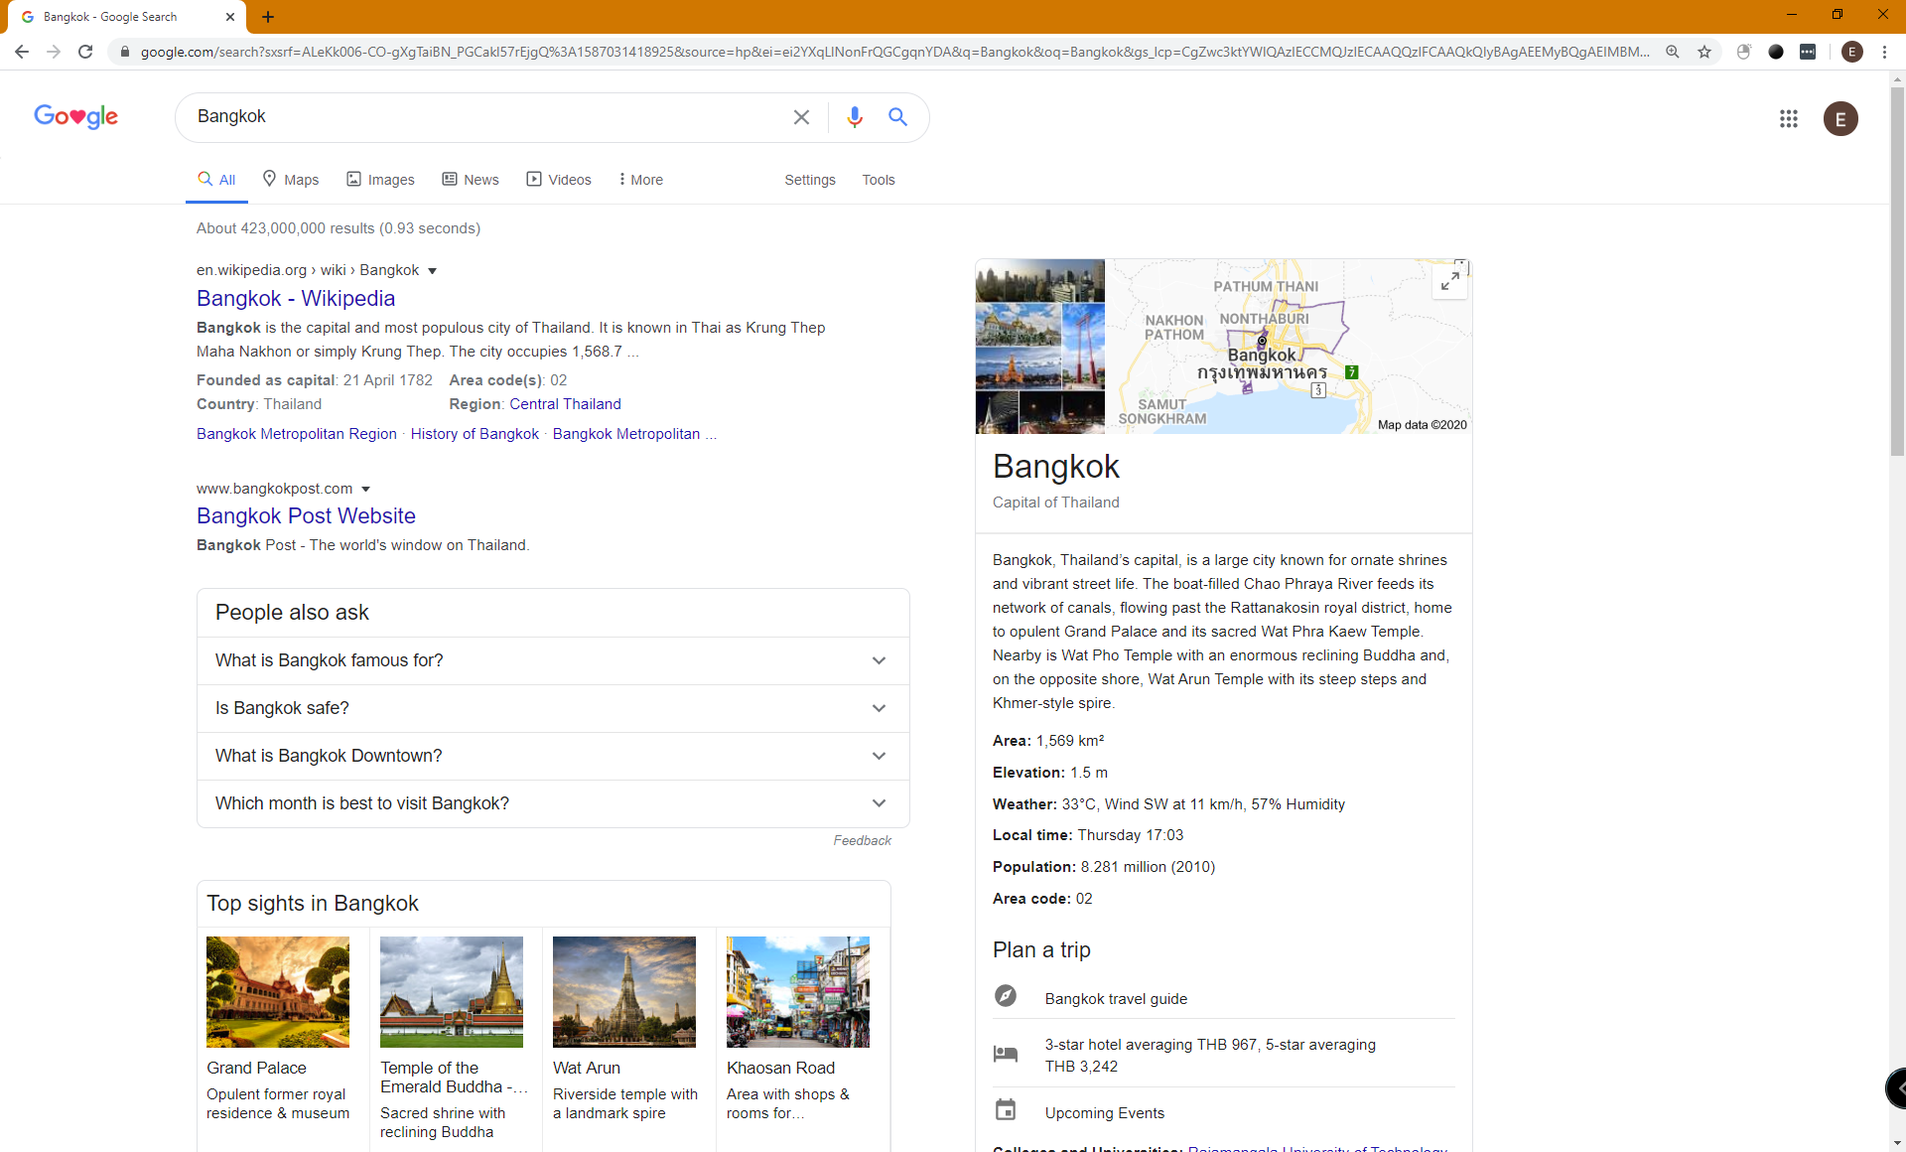Reload the page with the refresh icon
Screen dimensions: 1906x1152
tap(86, 52)
